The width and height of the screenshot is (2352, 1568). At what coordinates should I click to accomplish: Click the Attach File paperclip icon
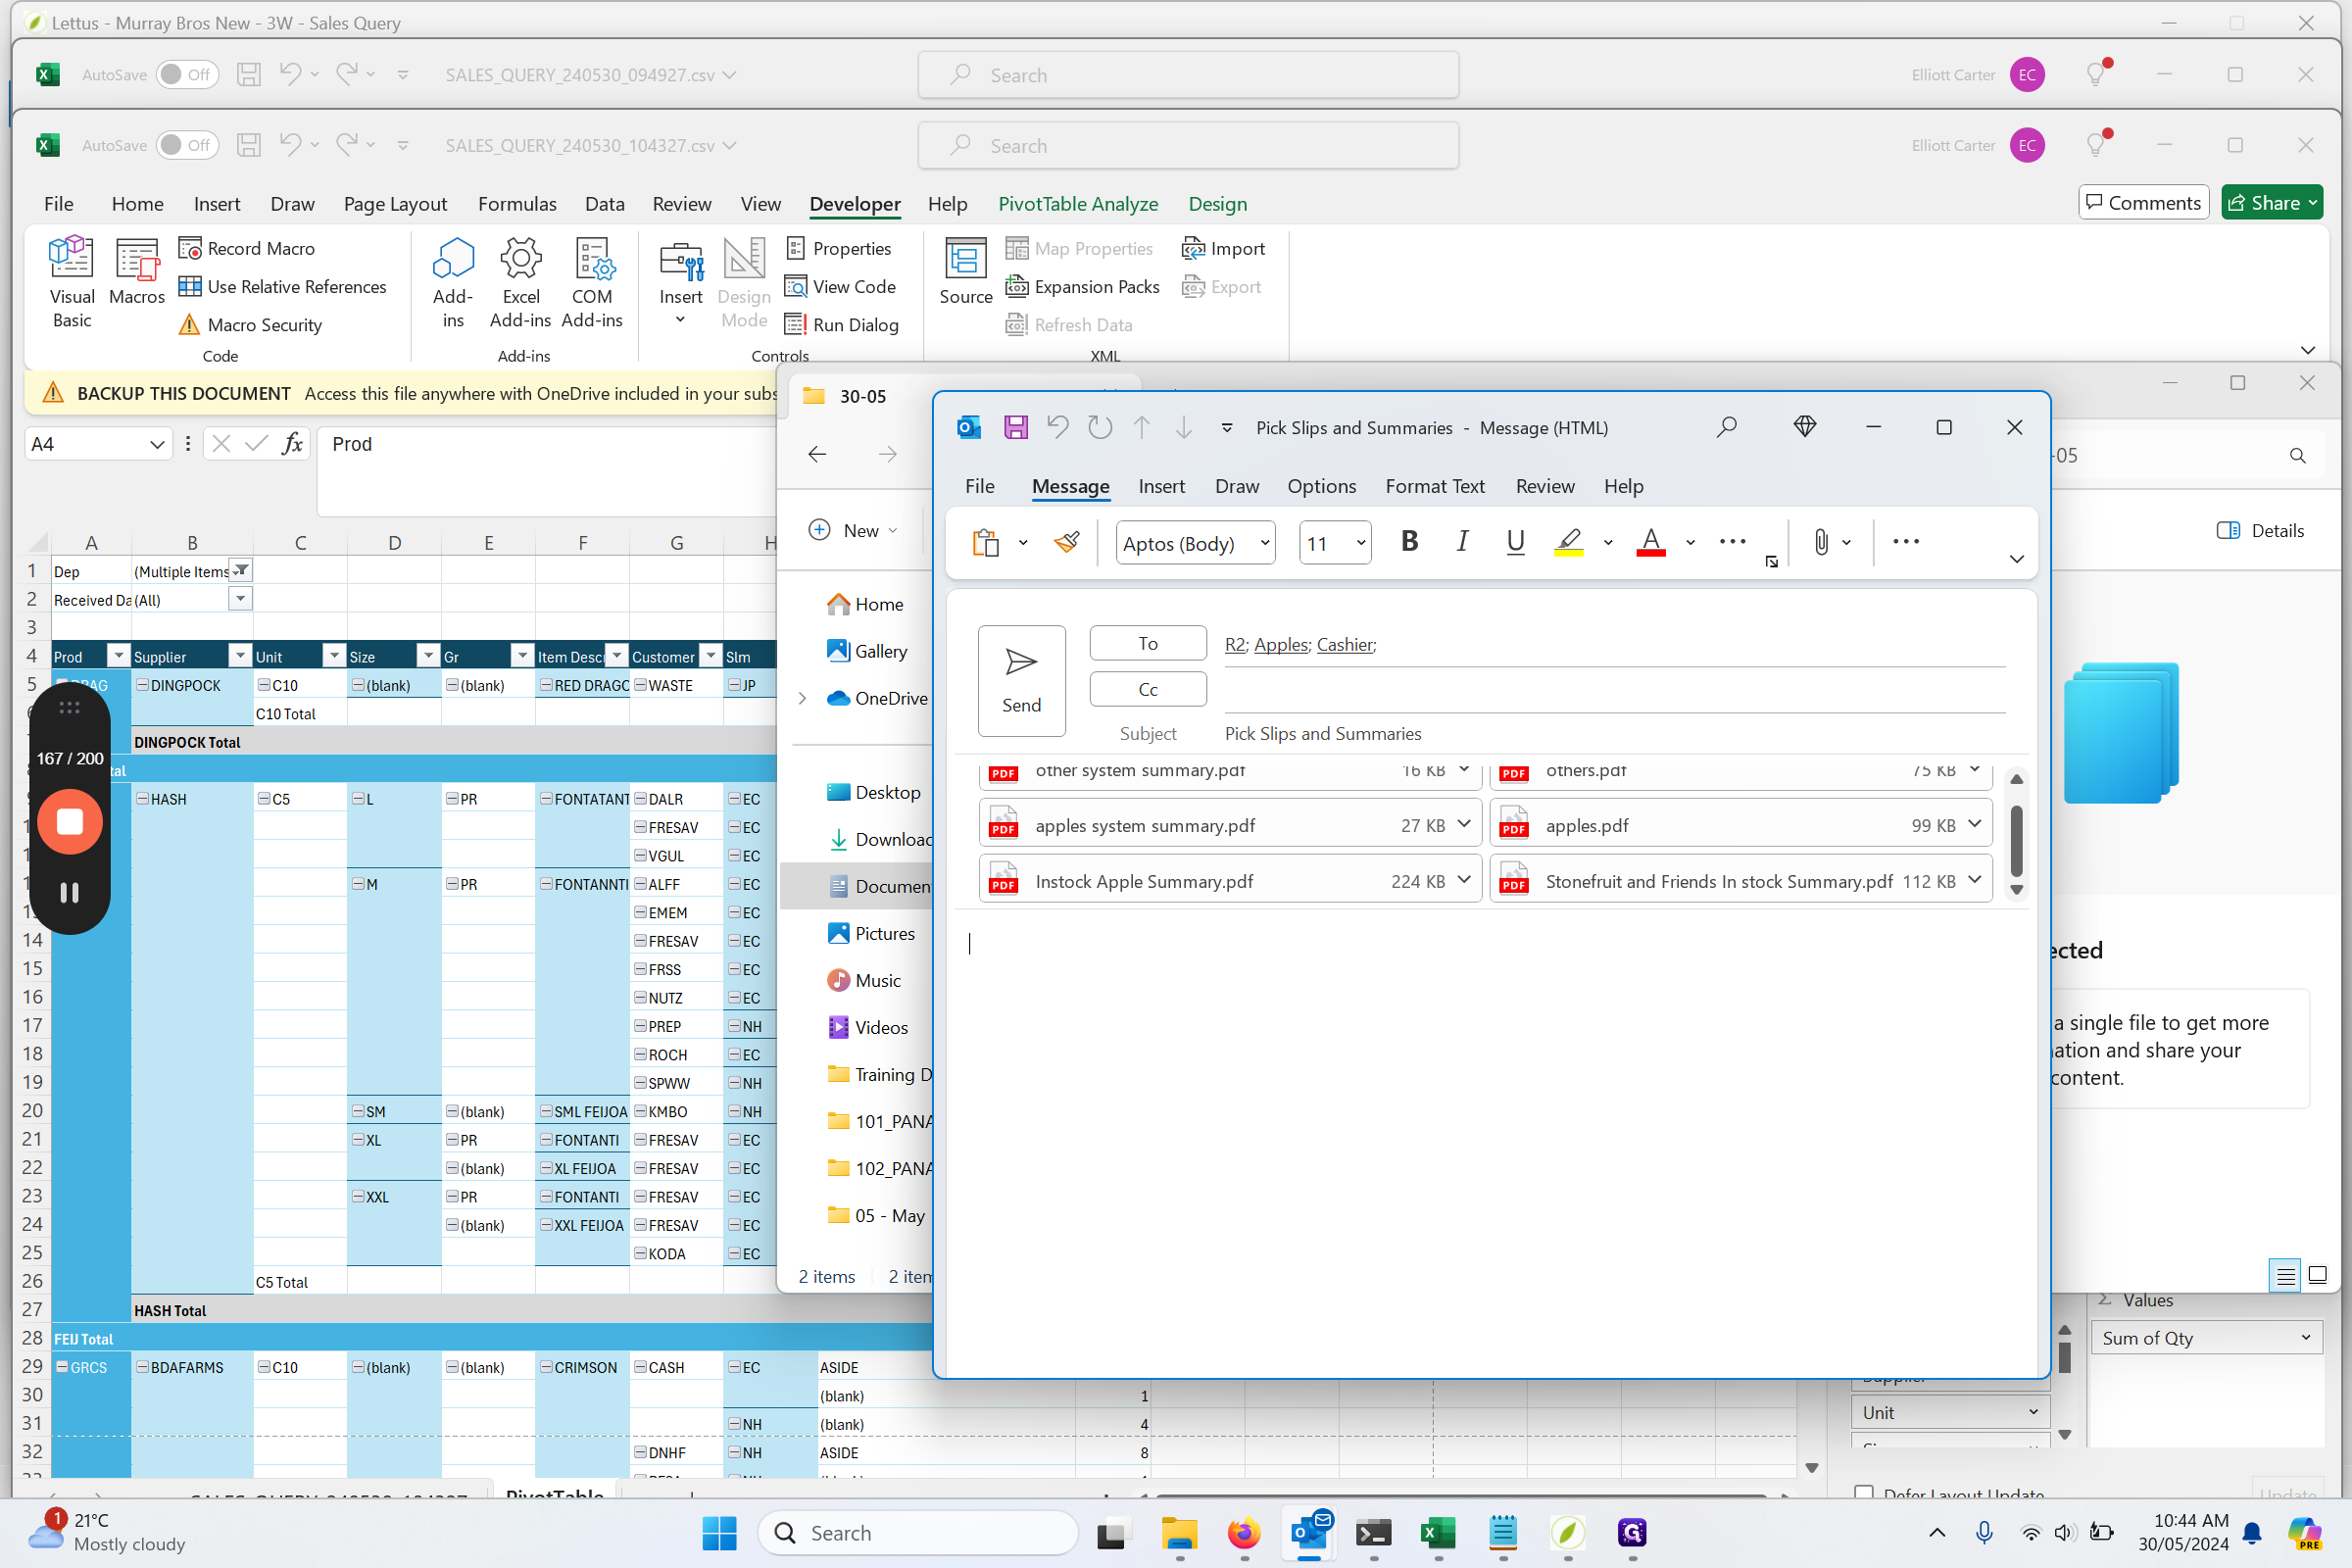click(1821, 542)
